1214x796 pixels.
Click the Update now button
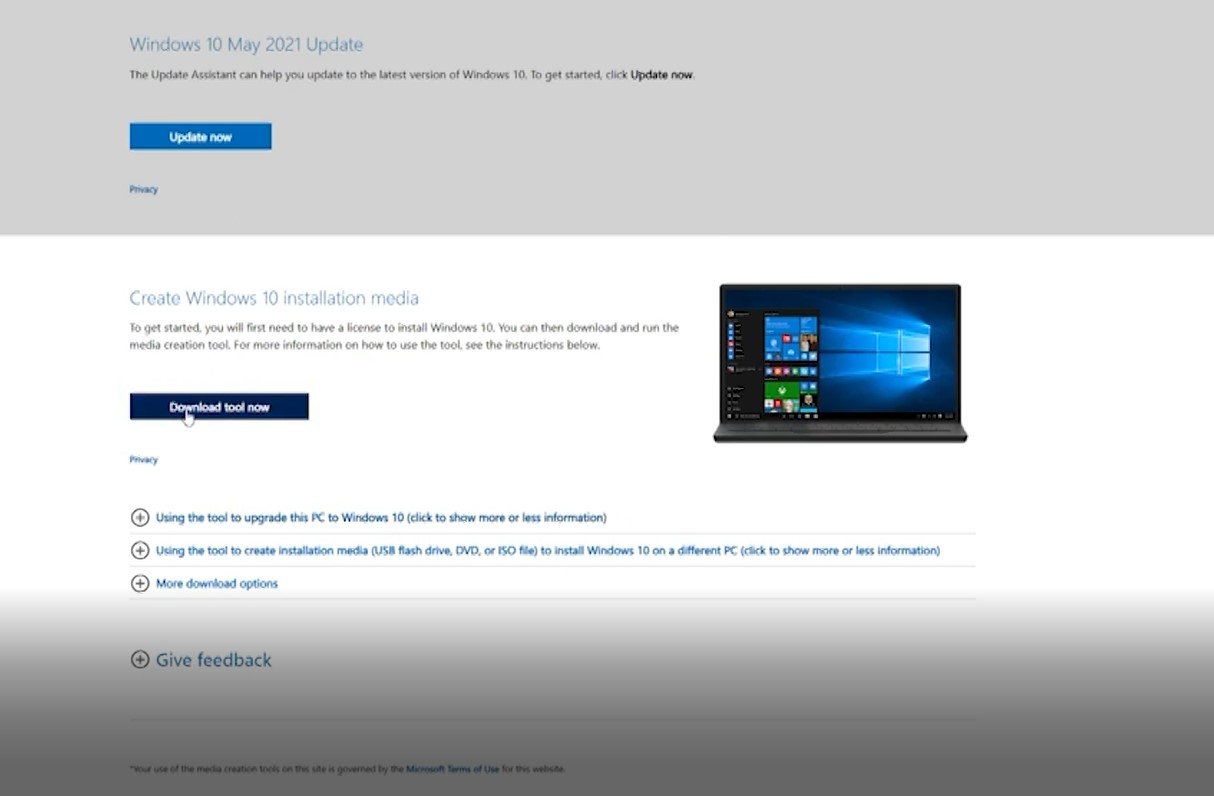click(x=200, y=137)
